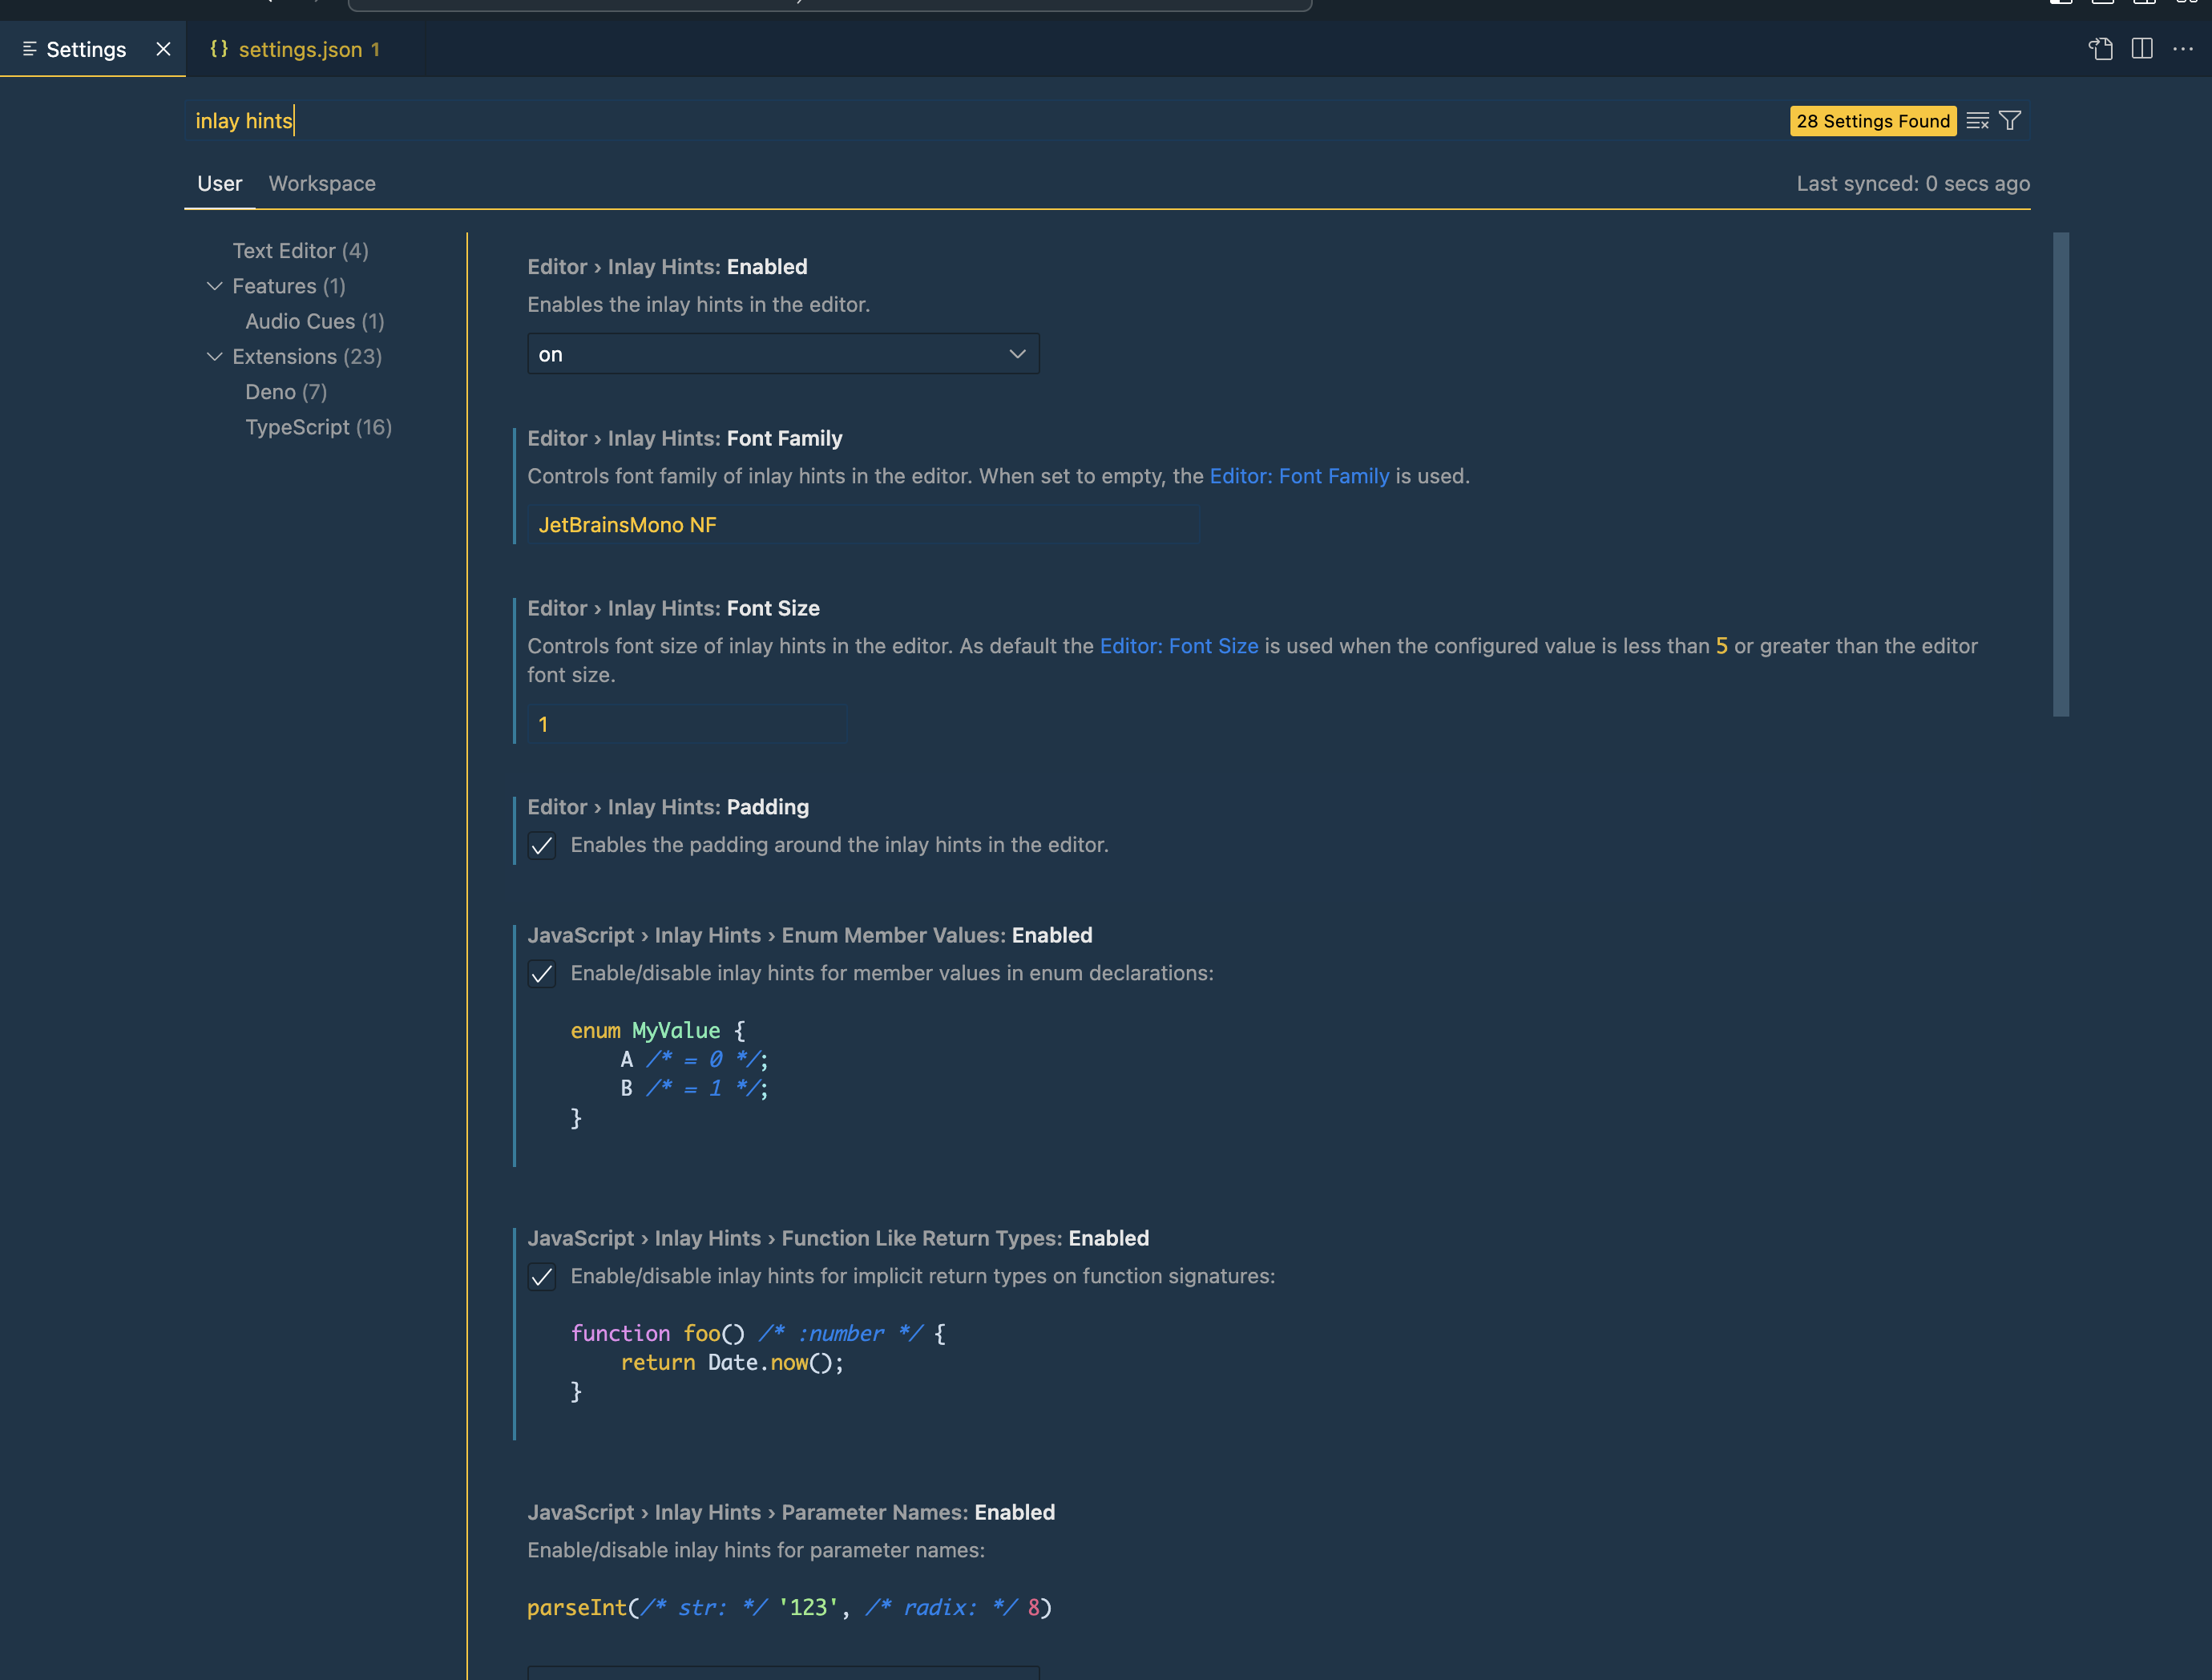Image resolution: width=2212 pixels, height=1680 pixels.
Task: Collapse the Features section chevron
Action: pyautogui.click(x=214, y=286)
